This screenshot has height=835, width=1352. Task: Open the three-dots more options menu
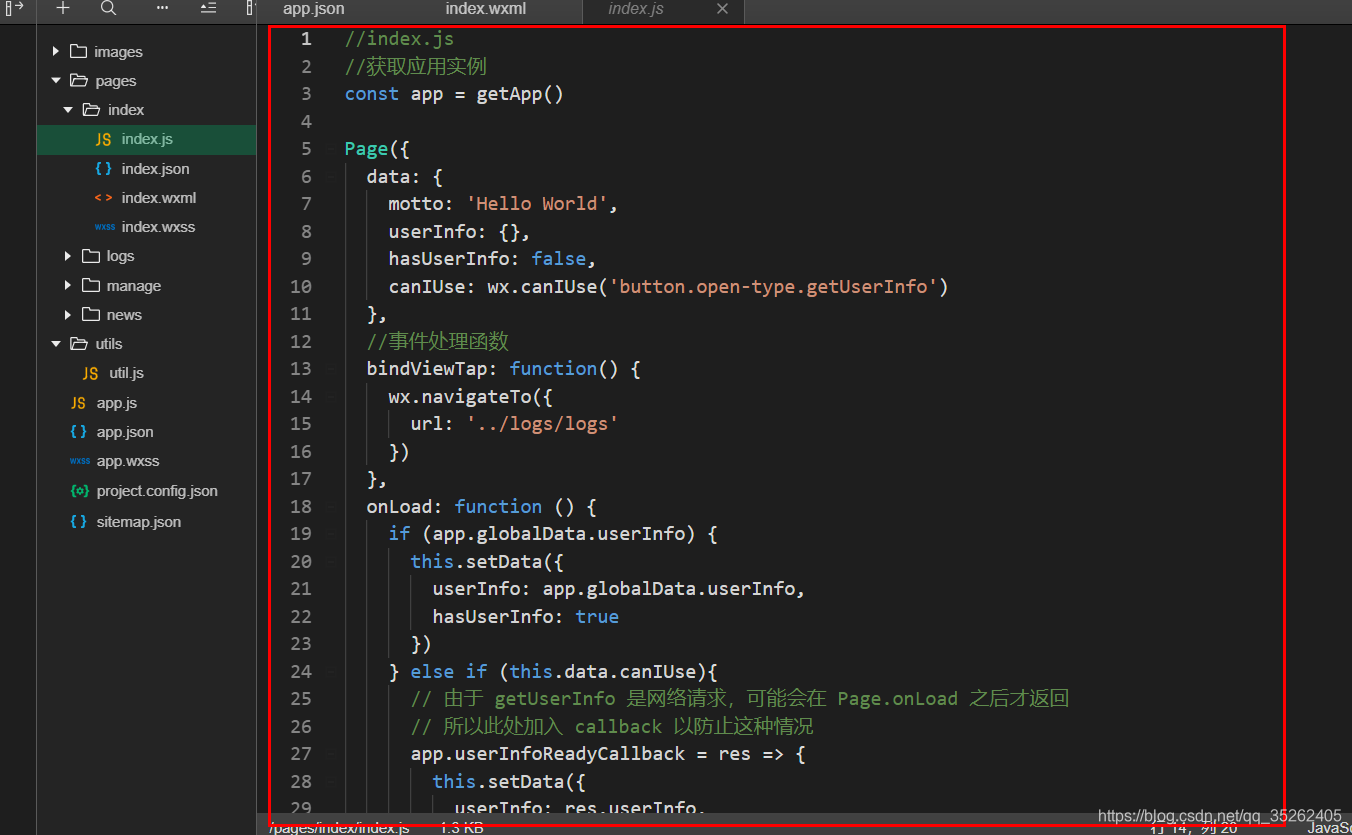point(162,8)
